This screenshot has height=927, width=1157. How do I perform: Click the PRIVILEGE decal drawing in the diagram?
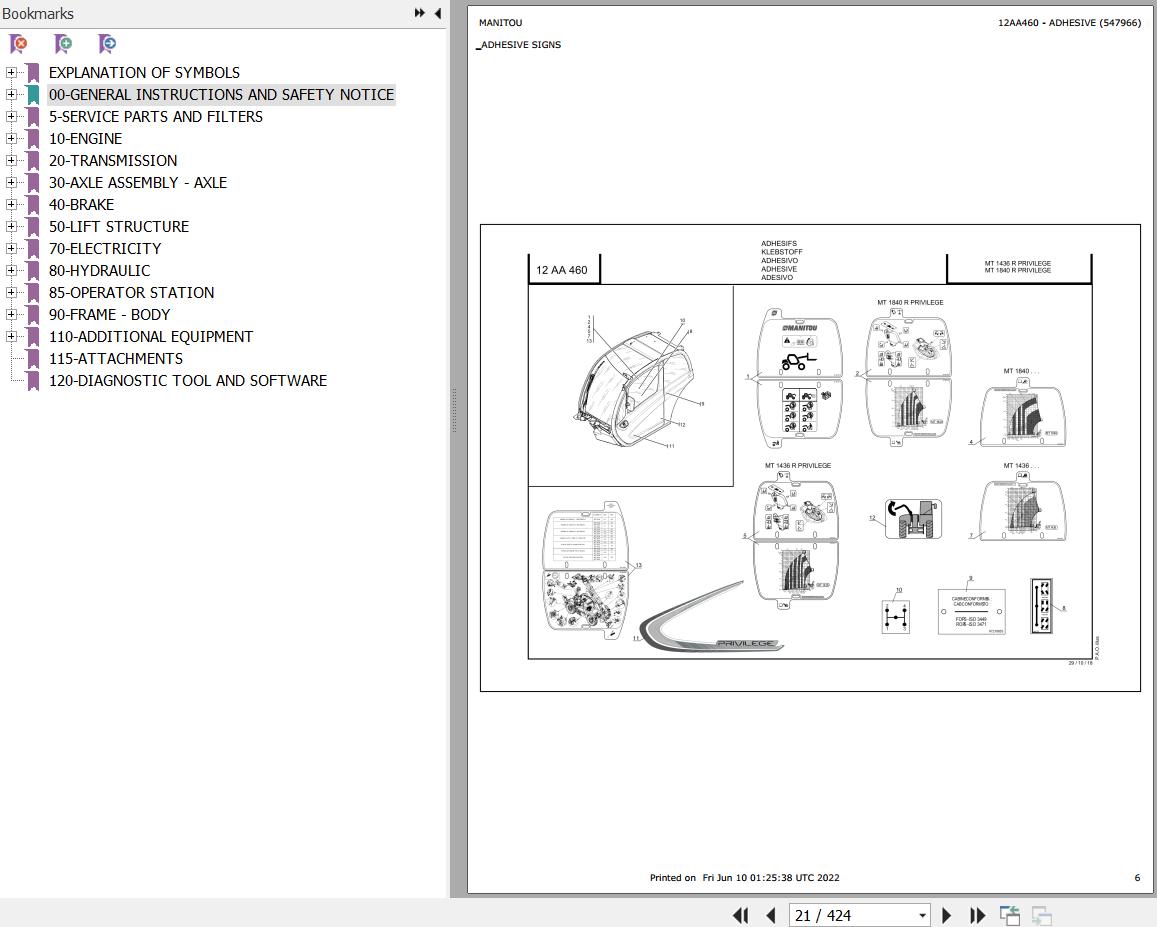(x=711, y=617)
